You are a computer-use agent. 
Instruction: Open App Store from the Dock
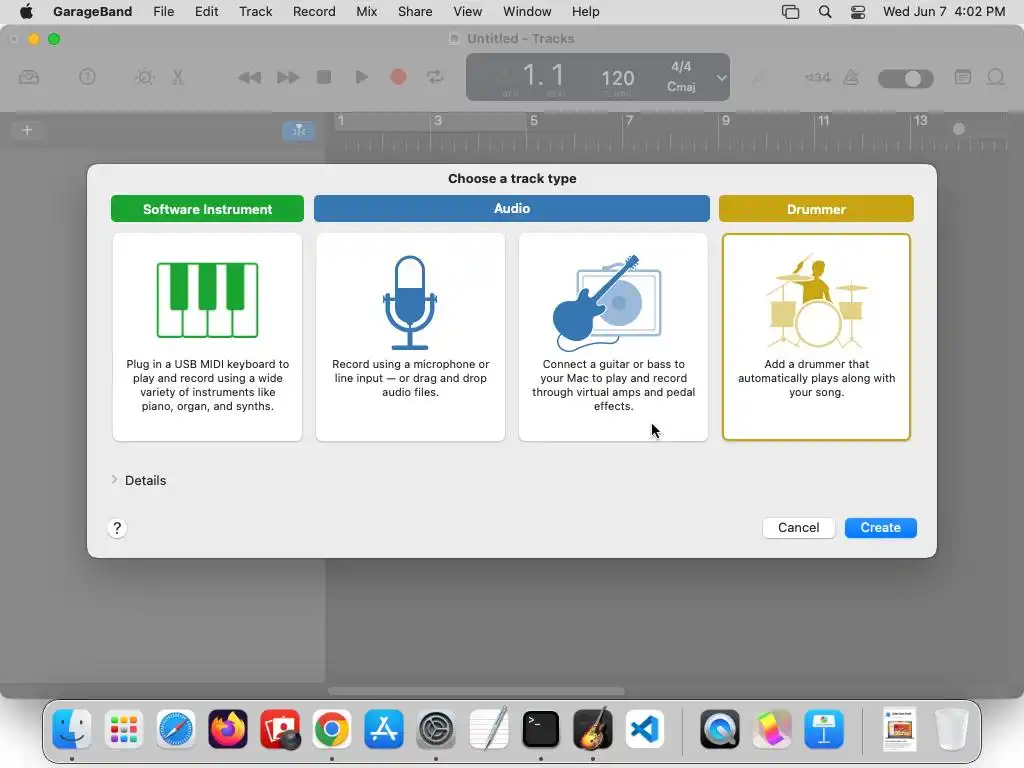click(384, 728)
